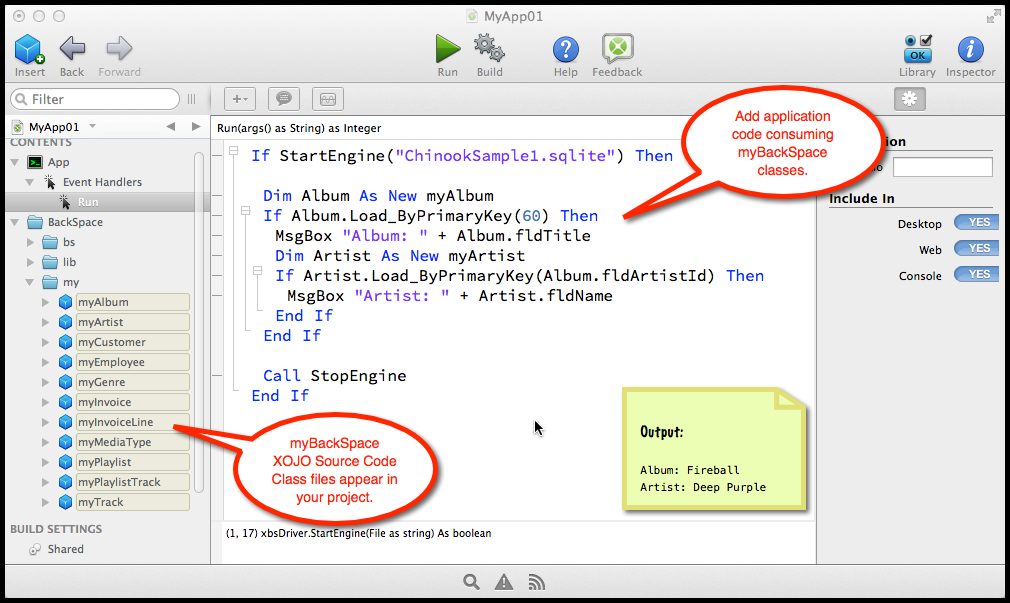1010x603 pixels.
Task: Select the myInvoiceLine class
Action: pyautogui.click(x=116, y=422)
